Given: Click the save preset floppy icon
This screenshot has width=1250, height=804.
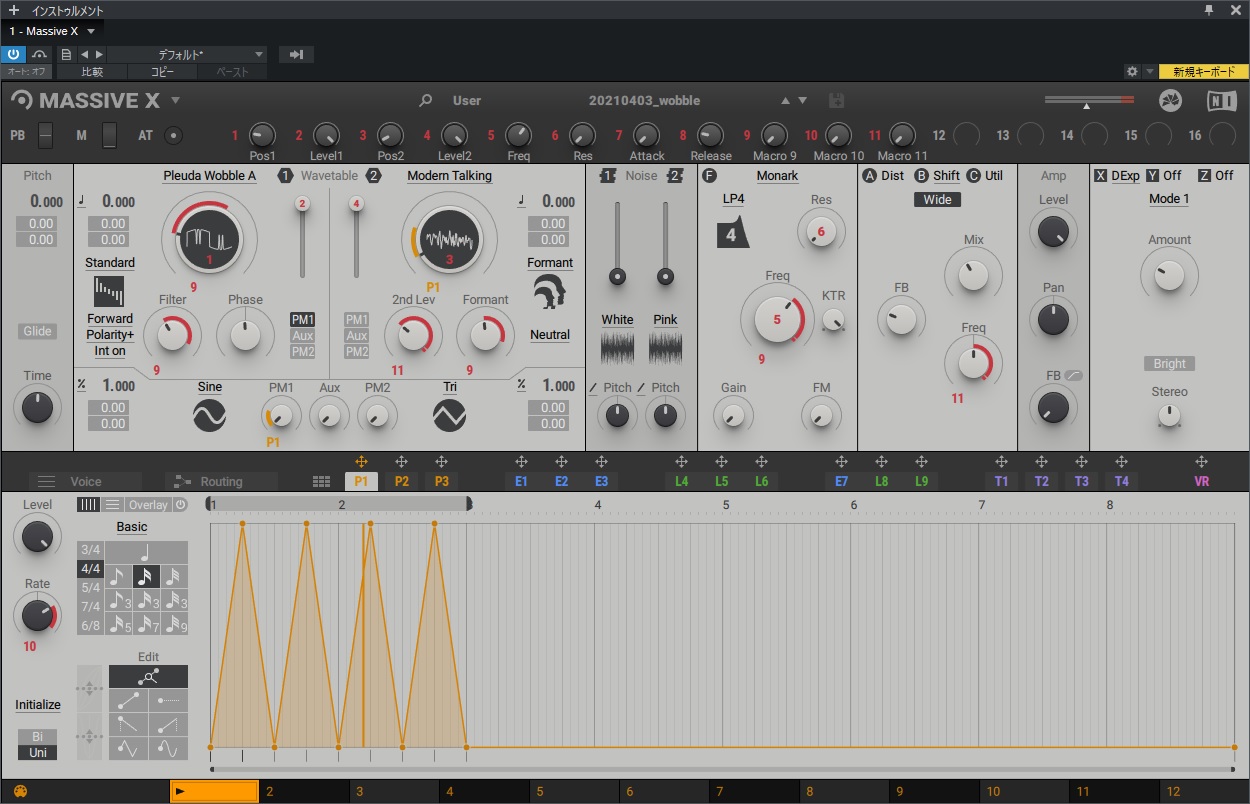Looking at the screenshot, I should point(837,100).
